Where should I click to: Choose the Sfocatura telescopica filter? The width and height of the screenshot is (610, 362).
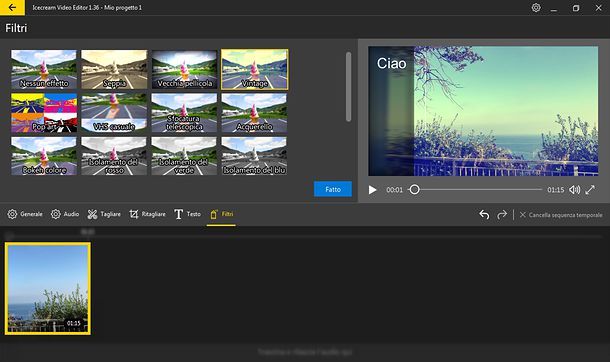tap(184, 113)
